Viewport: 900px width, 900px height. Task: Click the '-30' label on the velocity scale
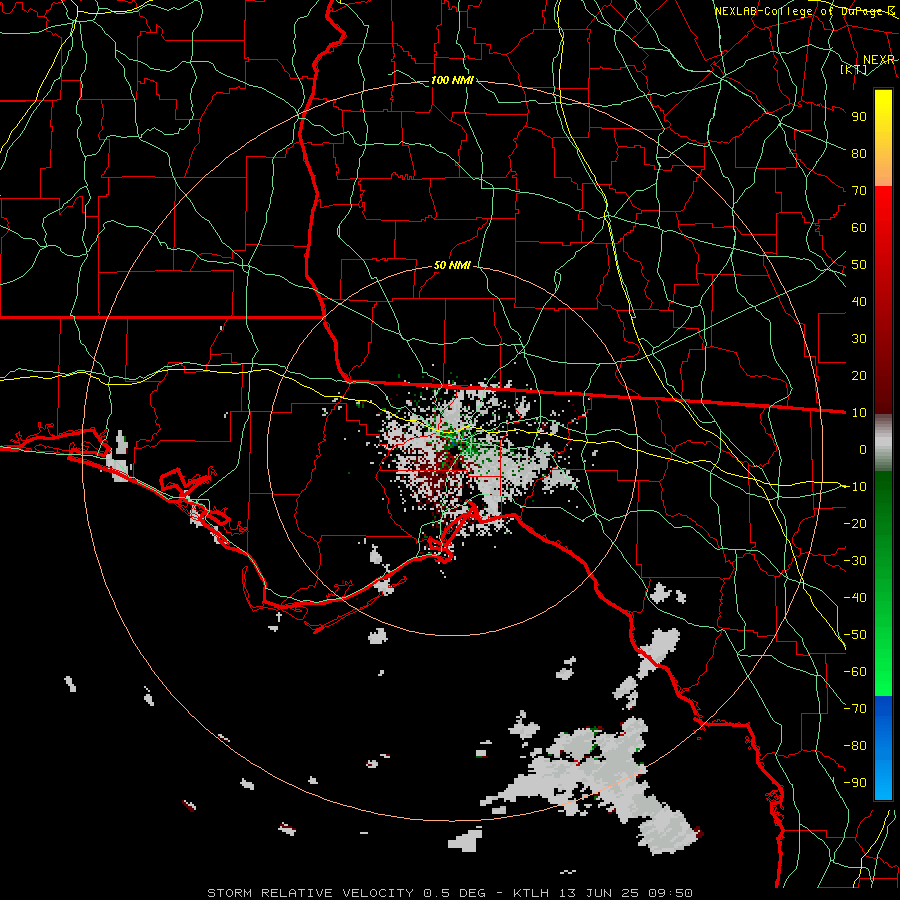coord(855,561)
